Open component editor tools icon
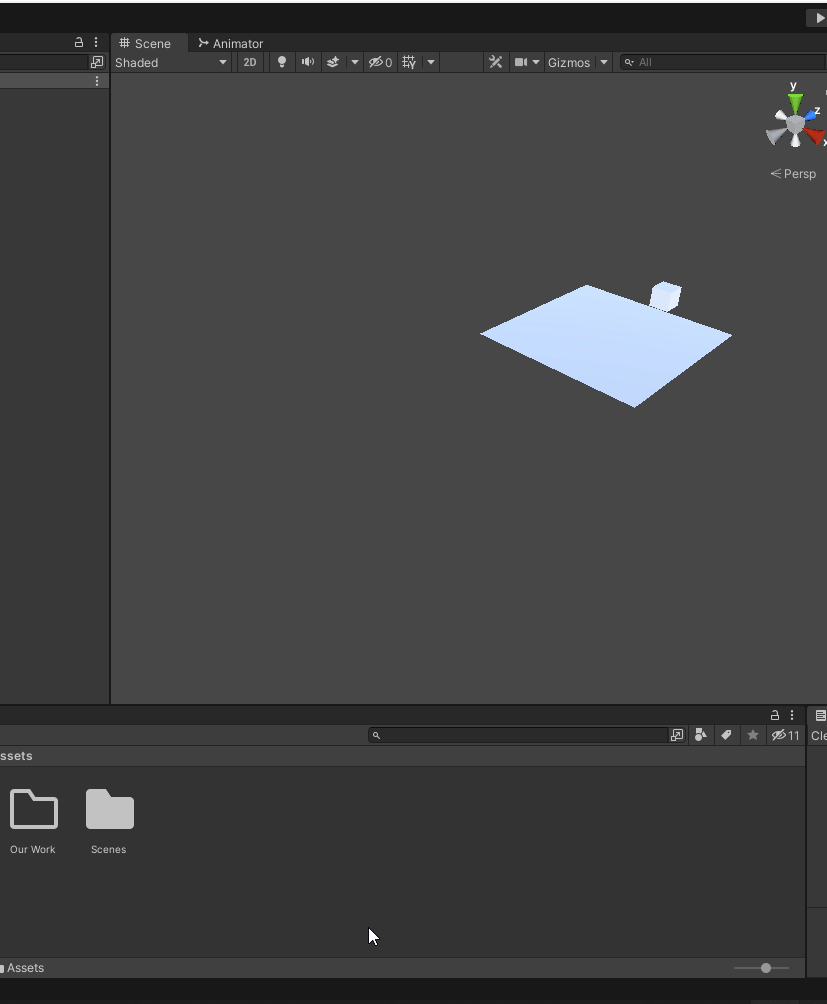The image size is (827, 1004). click(x=495, y=62)
